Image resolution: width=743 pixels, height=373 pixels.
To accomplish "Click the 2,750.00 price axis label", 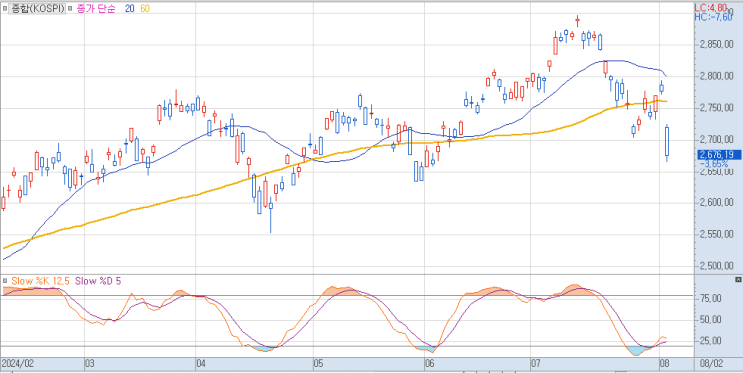I will (716, 108).
